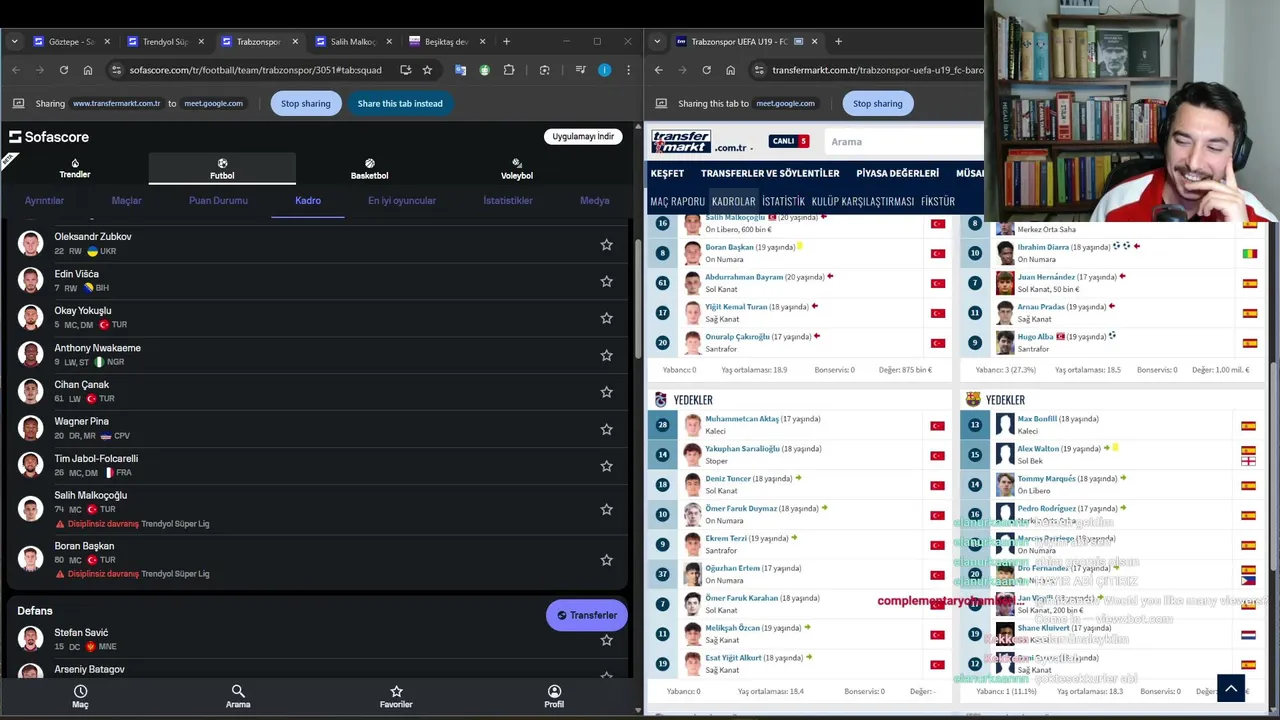Click Transfermarkt scroll-to-top arrow button
The height and width of the screenshot is (720, 1280).
pyautogui.click(x=1231, y=688)
